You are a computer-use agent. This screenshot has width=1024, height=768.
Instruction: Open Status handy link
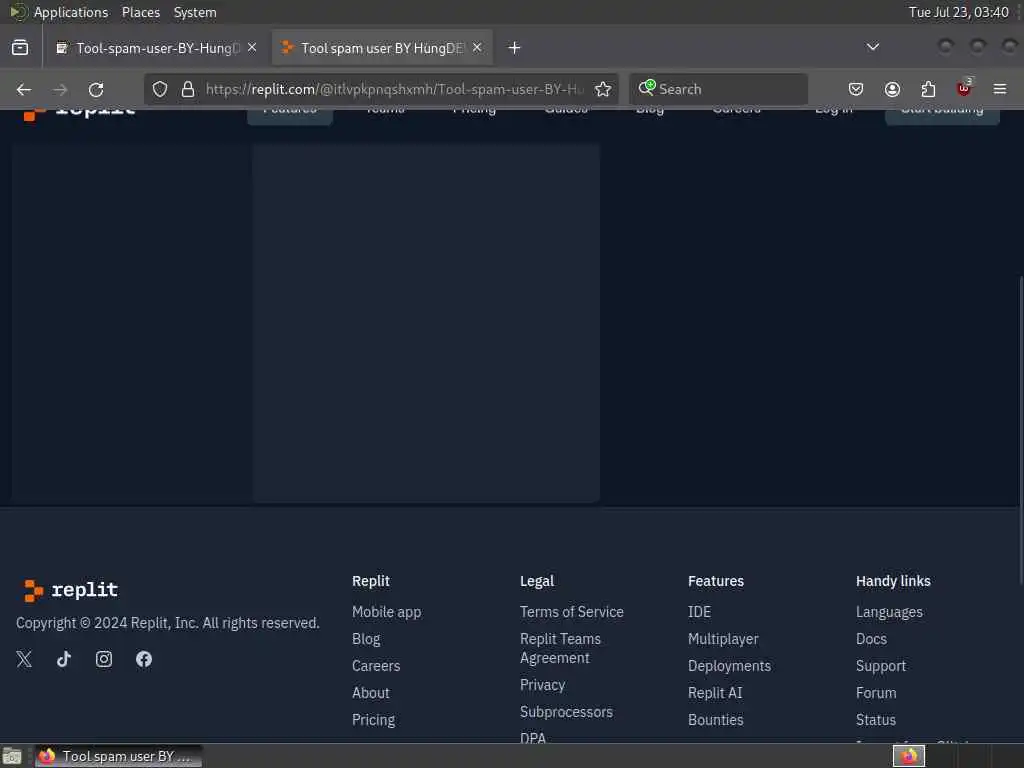[876, 720]
